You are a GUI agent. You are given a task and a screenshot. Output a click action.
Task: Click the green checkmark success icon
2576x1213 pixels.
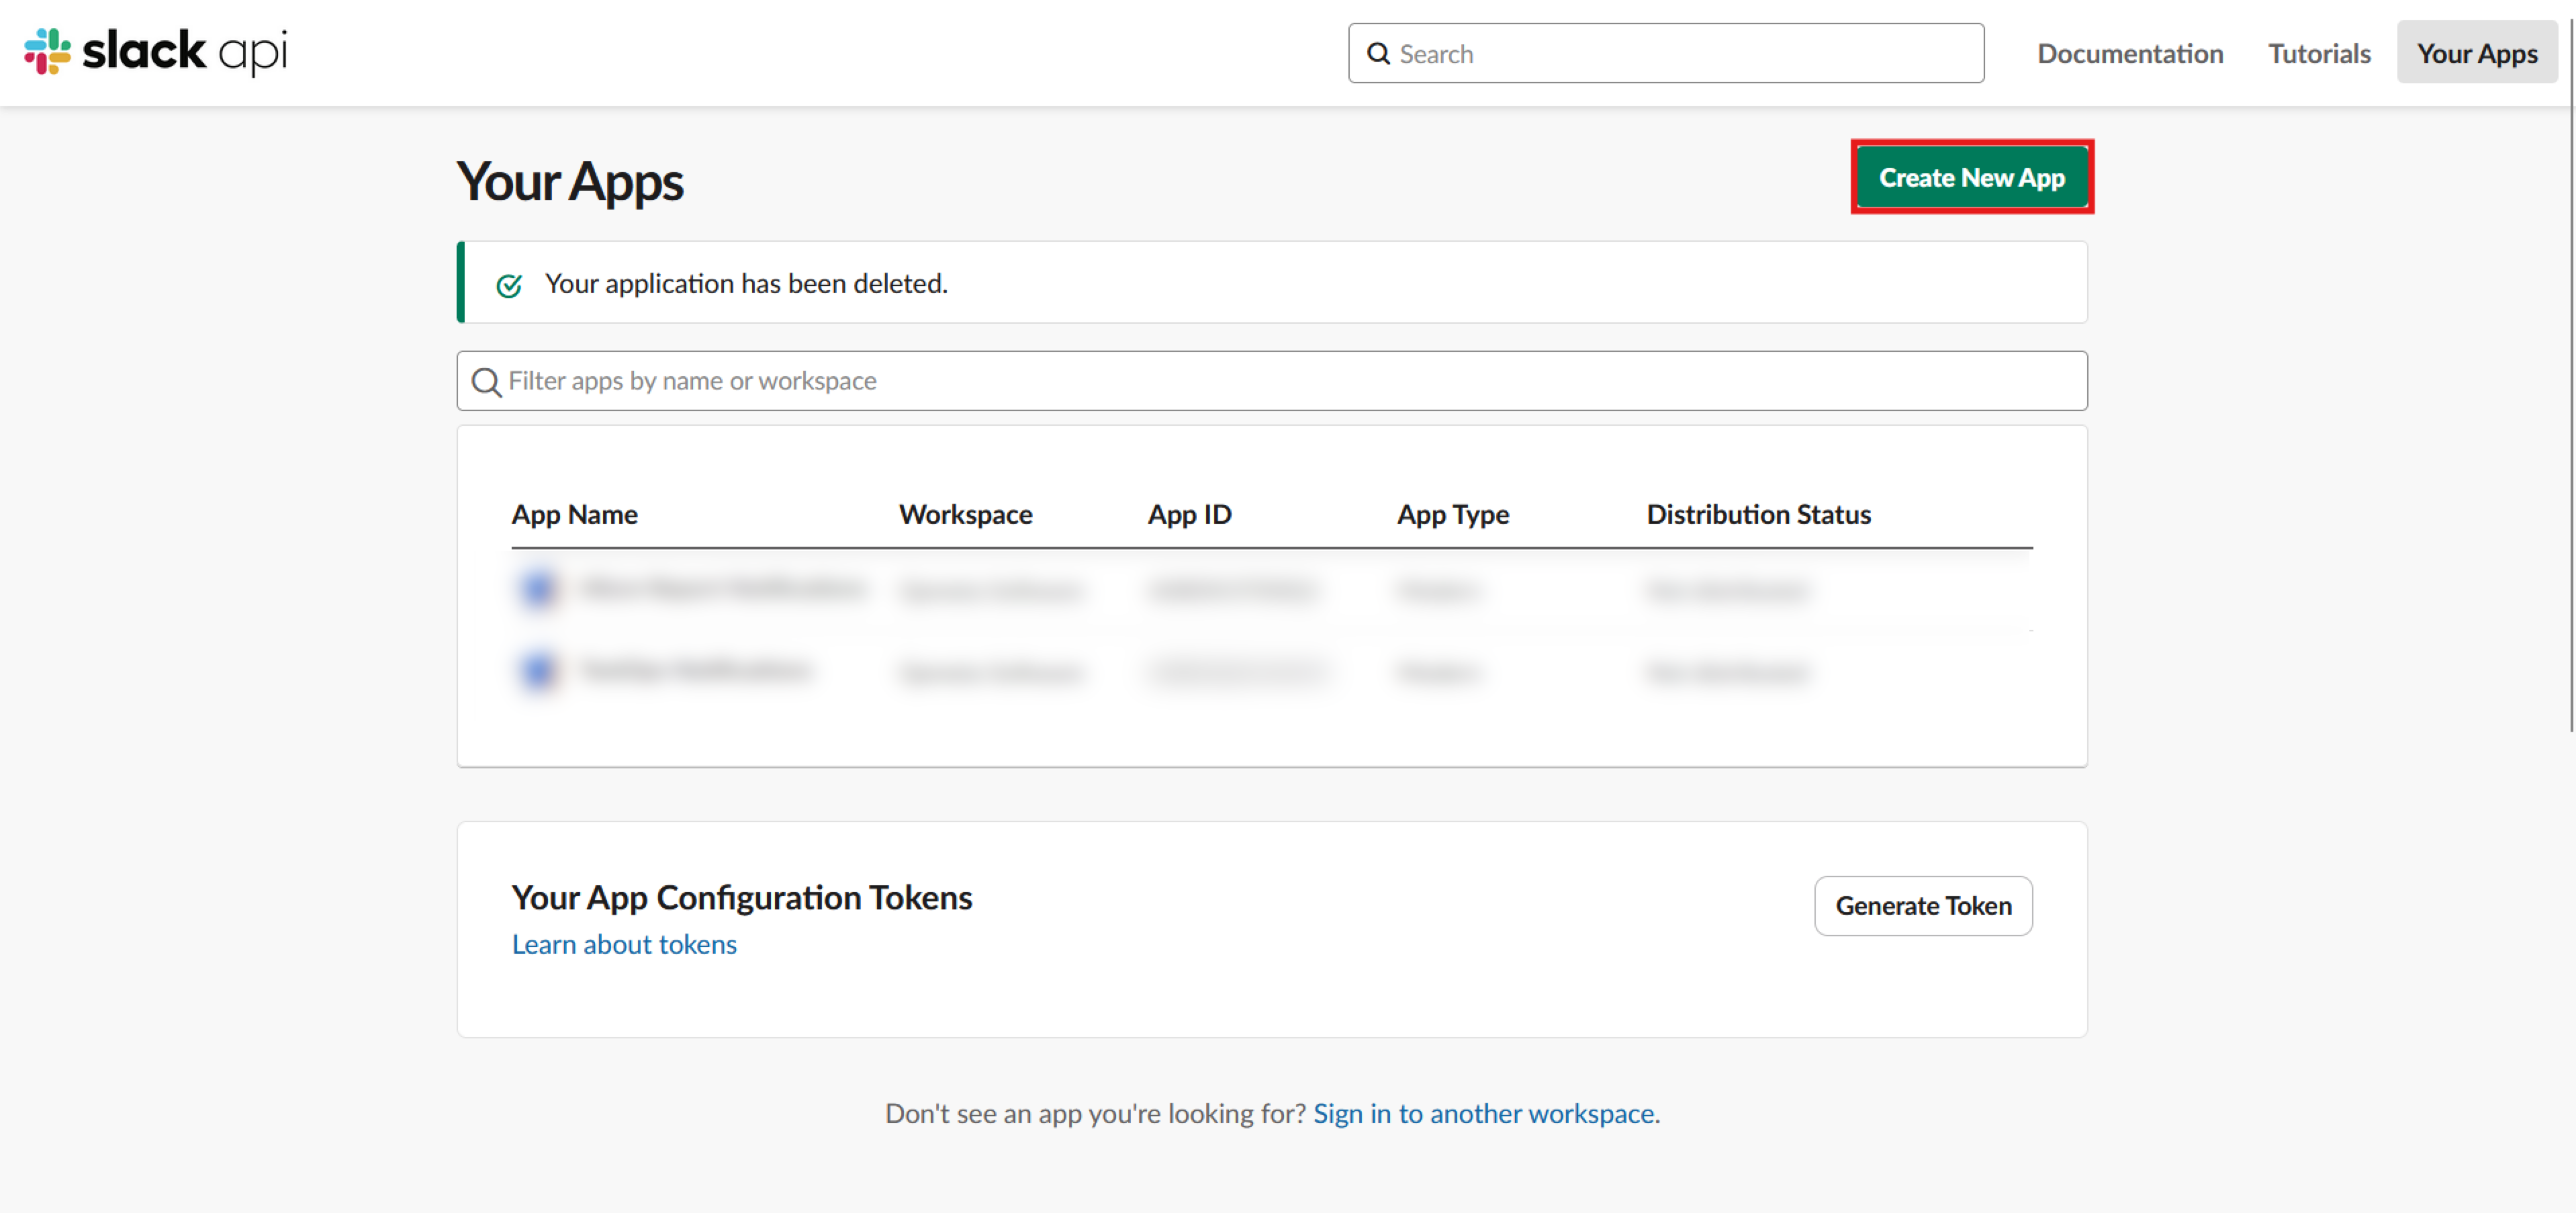509,286
